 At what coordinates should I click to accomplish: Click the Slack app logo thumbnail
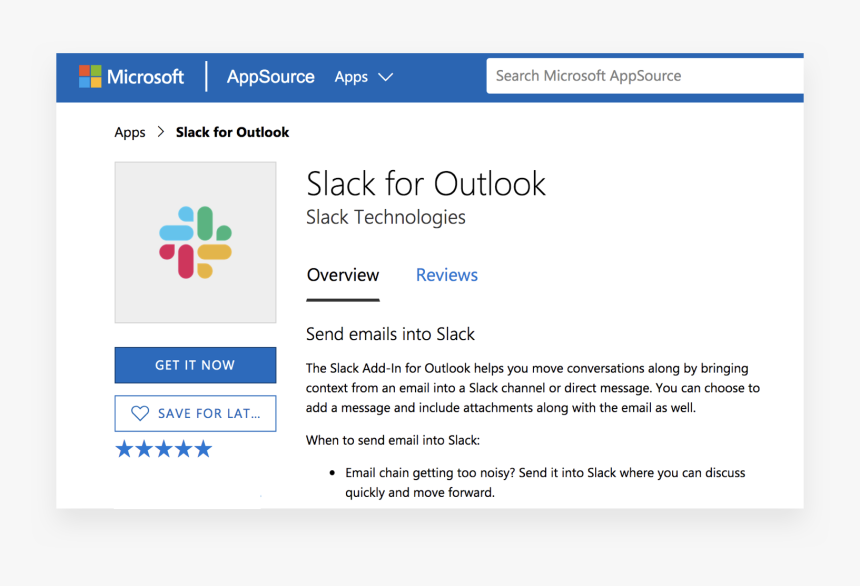tap(195, 242)
